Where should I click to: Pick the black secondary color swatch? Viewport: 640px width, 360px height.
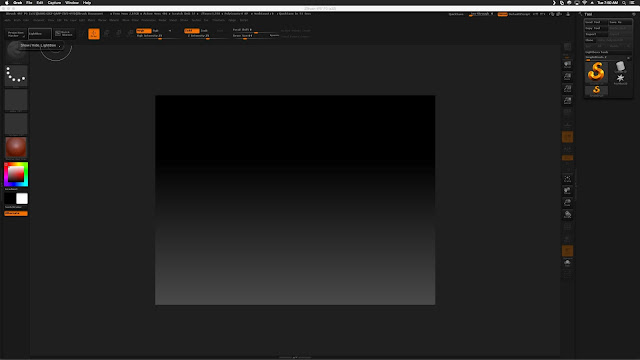(x=10, y=199)
